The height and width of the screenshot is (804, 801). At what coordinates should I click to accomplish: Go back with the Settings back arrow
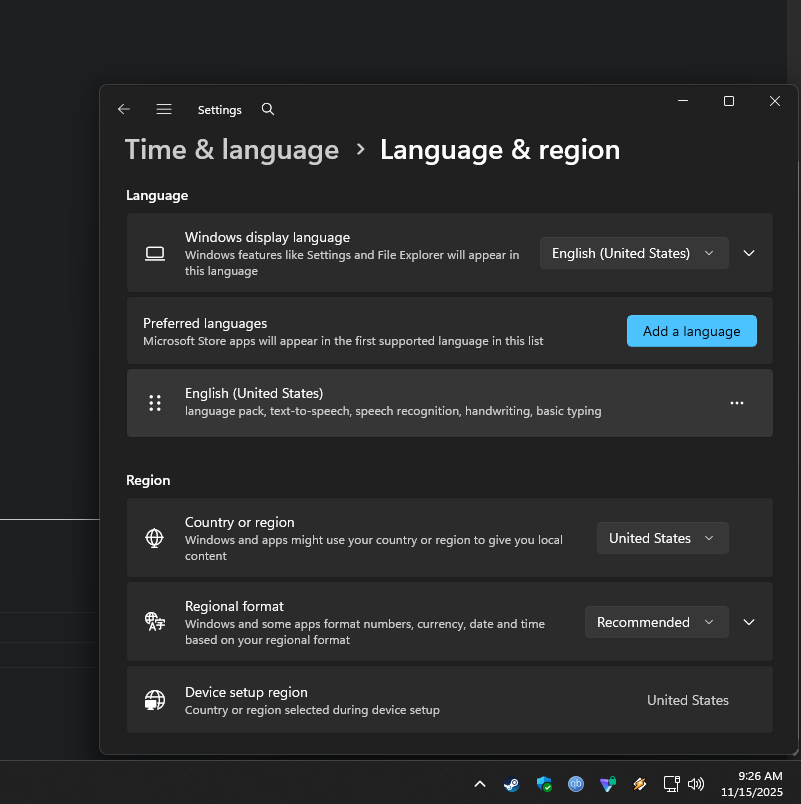click(124, 109)
